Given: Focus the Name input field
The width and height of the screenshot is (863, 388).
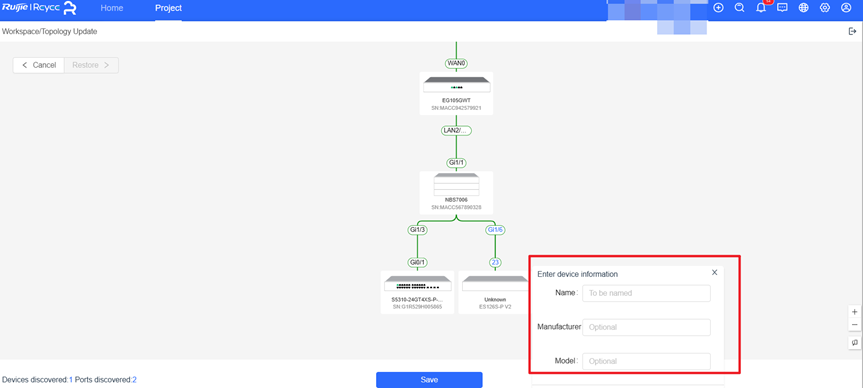Looking at the screenshot, I should tap(646, 293).
